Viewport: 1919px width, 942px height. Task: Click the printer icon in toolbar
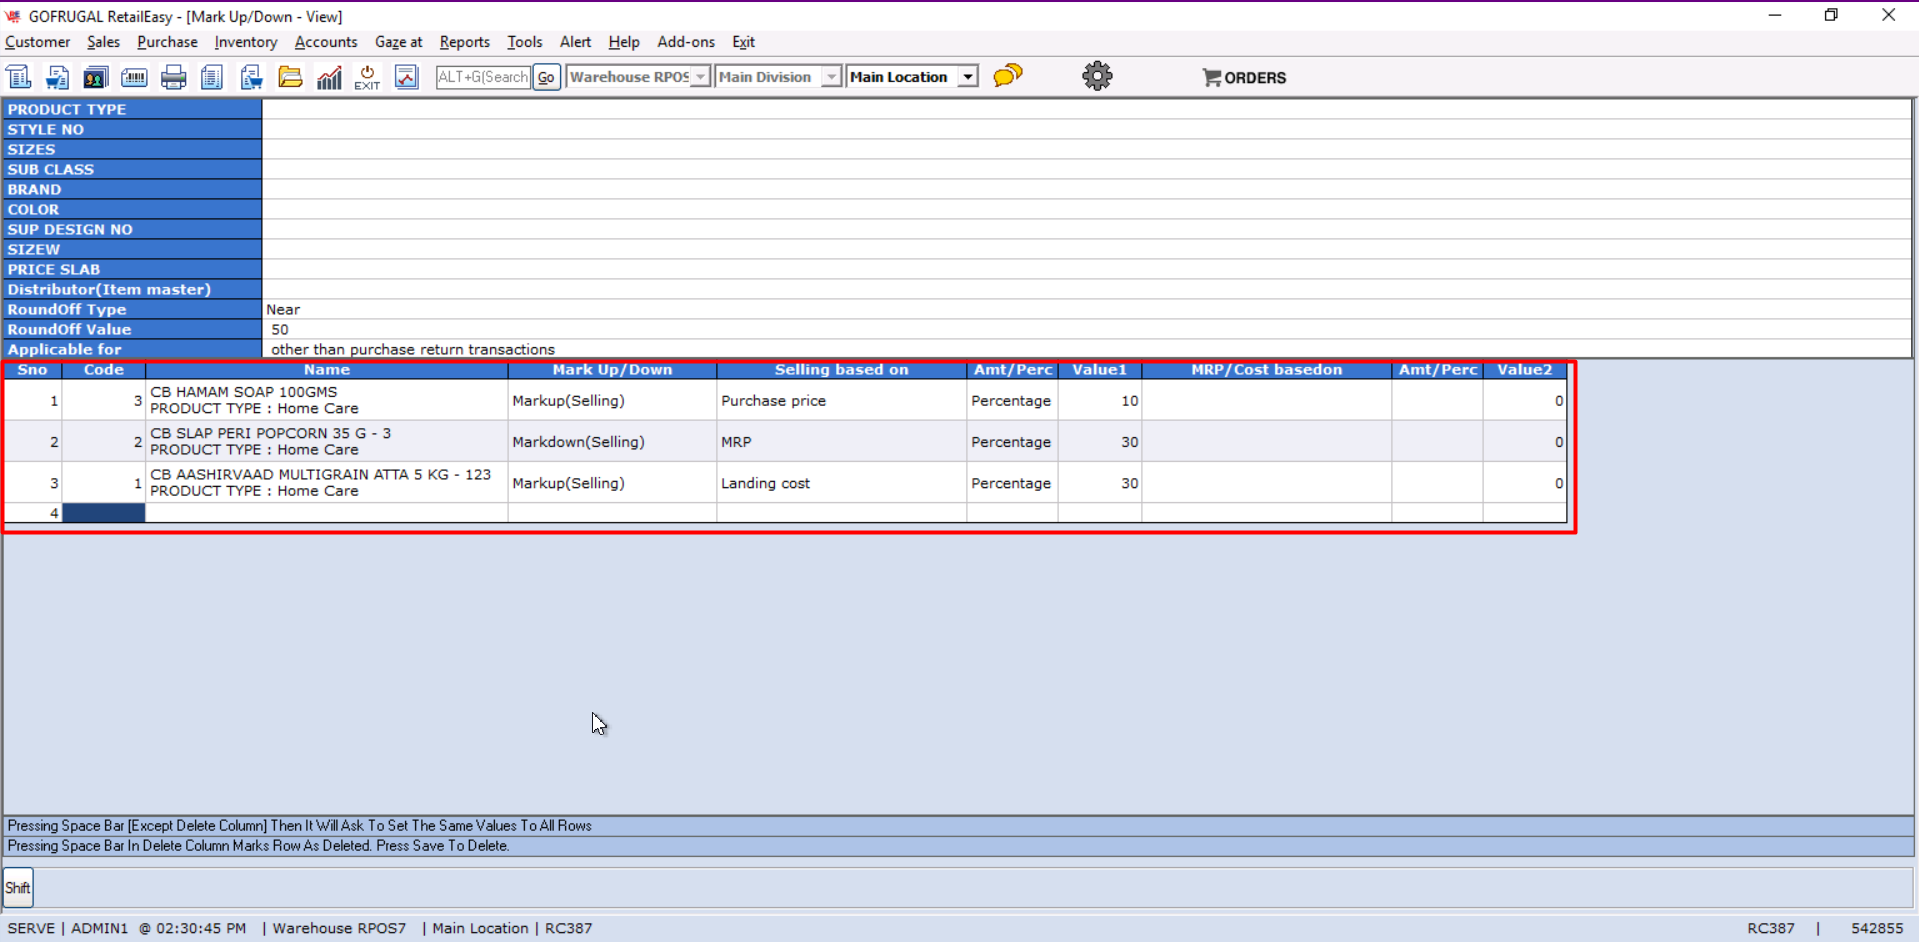(173, 77)
